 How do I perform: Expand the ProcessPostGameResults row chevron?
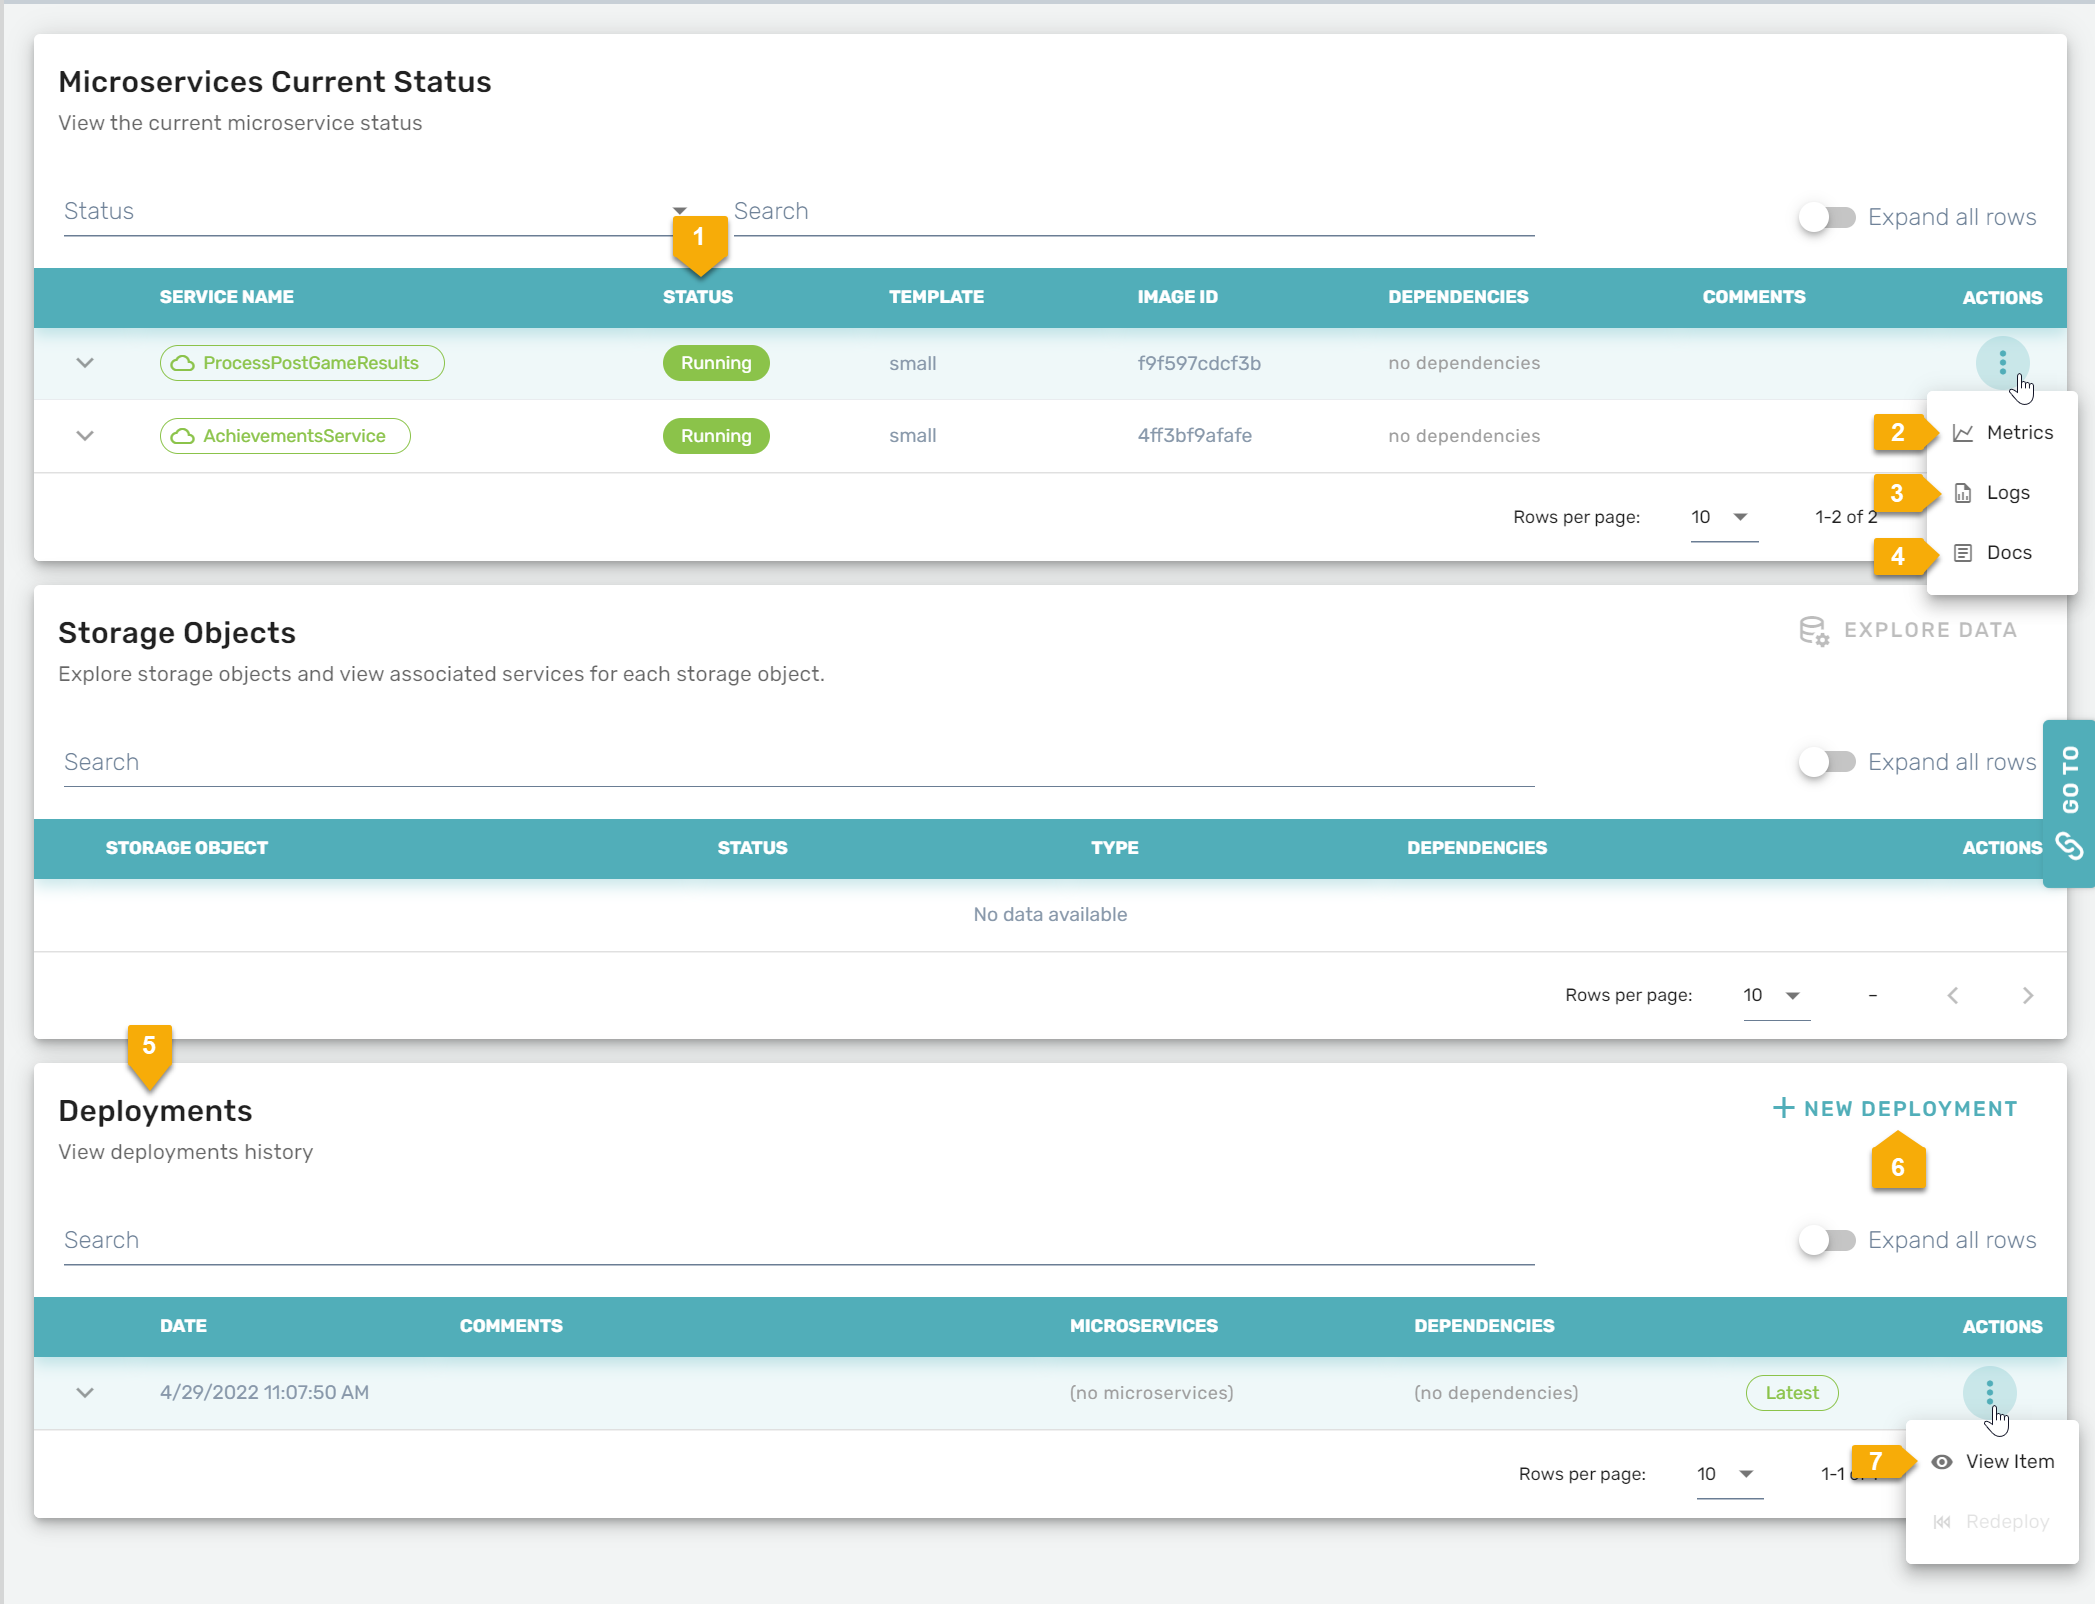coord(85,363)
